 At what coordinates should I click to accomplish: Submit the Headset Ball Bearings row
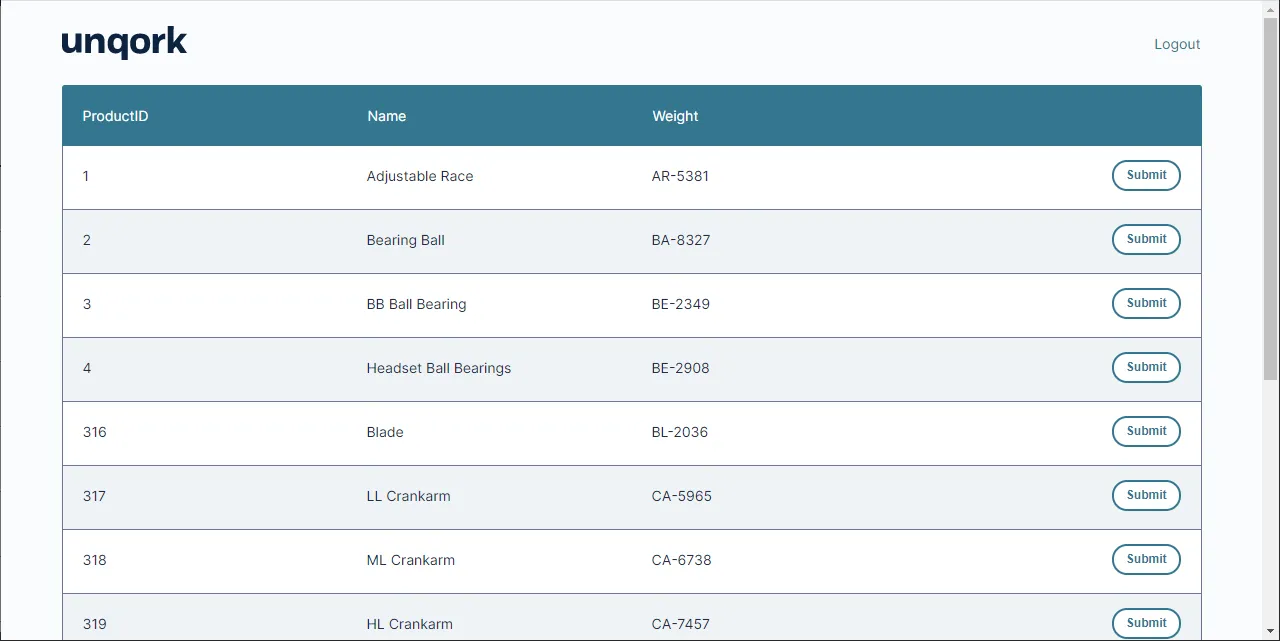click(x=1145, y=367)
